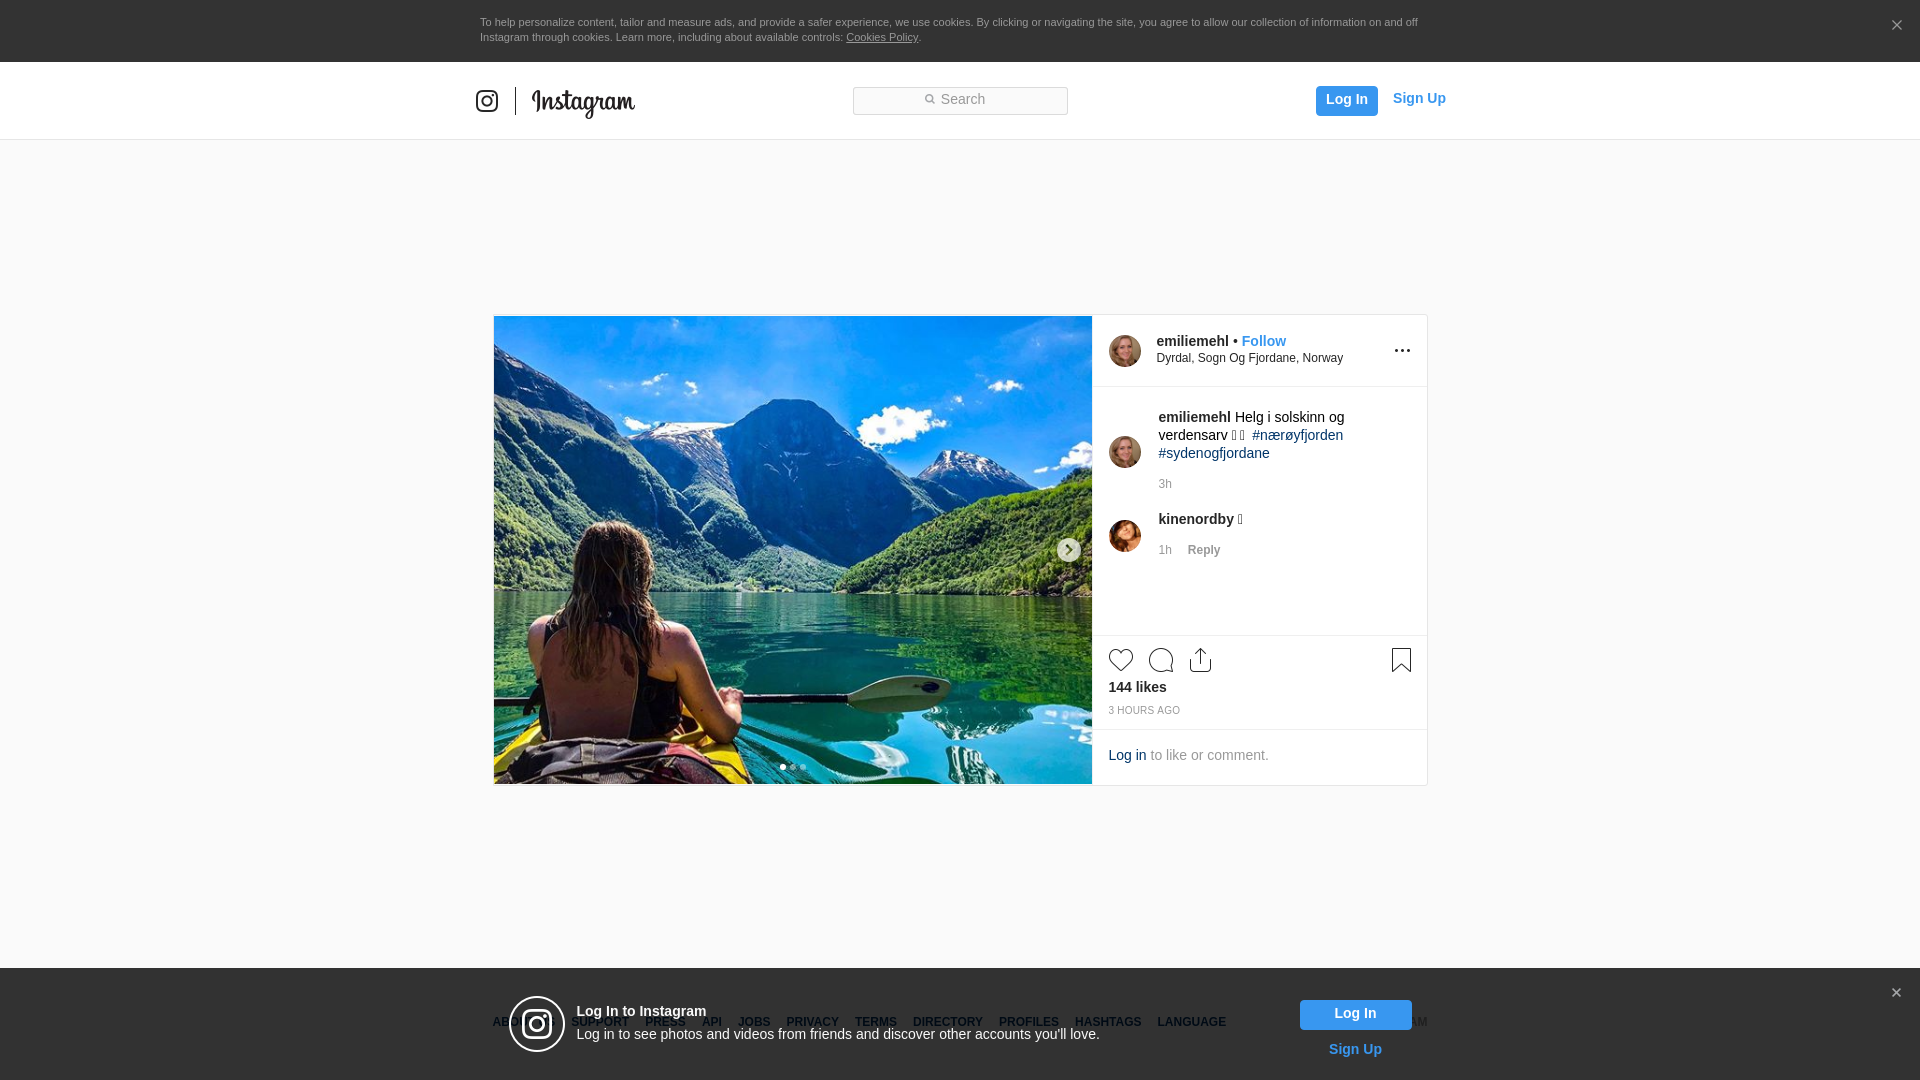Click Instagram circle logo in bottom banner
Screen dimensions: 1920x1080
click(537, 1024)
